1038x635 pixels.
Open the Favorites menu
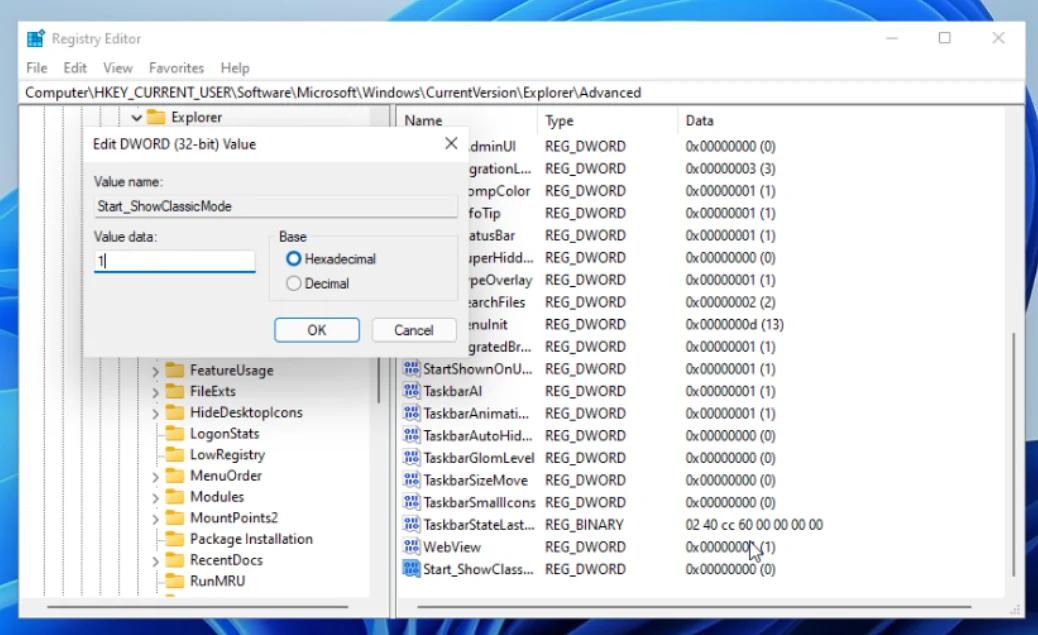tap(176, 68)
